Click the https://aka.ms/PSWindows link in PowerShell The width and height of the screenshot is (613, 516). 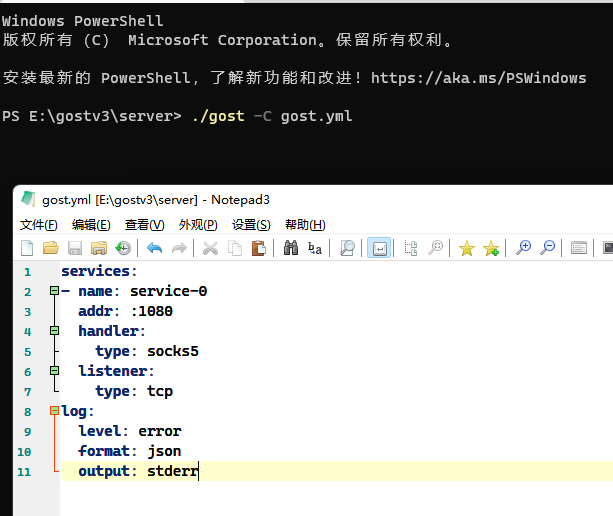[479, 78]
